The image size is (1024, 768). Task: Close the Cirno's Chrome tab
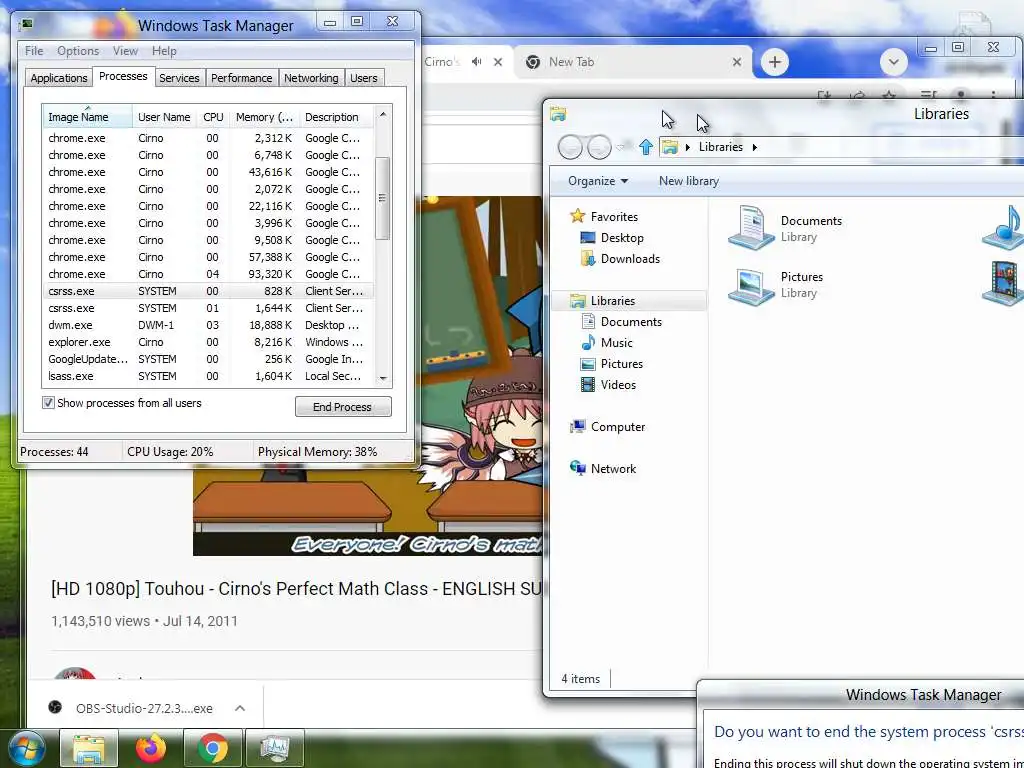pyautogui.click(x=498, y=62)
